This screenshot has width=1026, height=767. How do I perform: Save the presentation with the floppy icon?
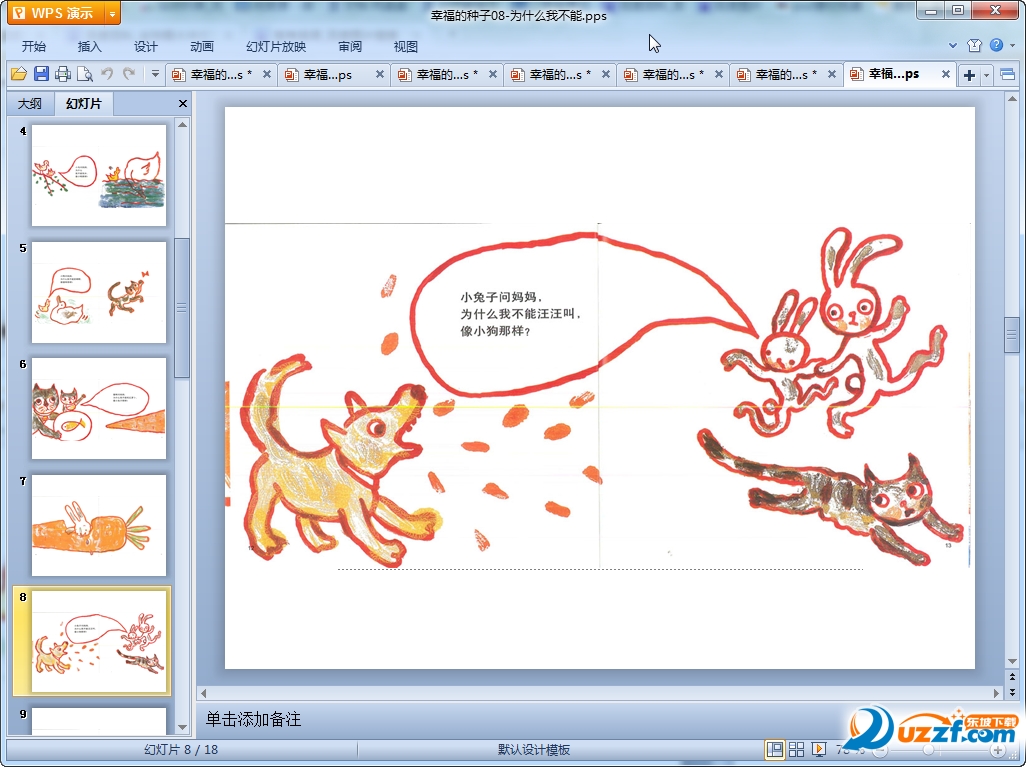coord(41,74)
